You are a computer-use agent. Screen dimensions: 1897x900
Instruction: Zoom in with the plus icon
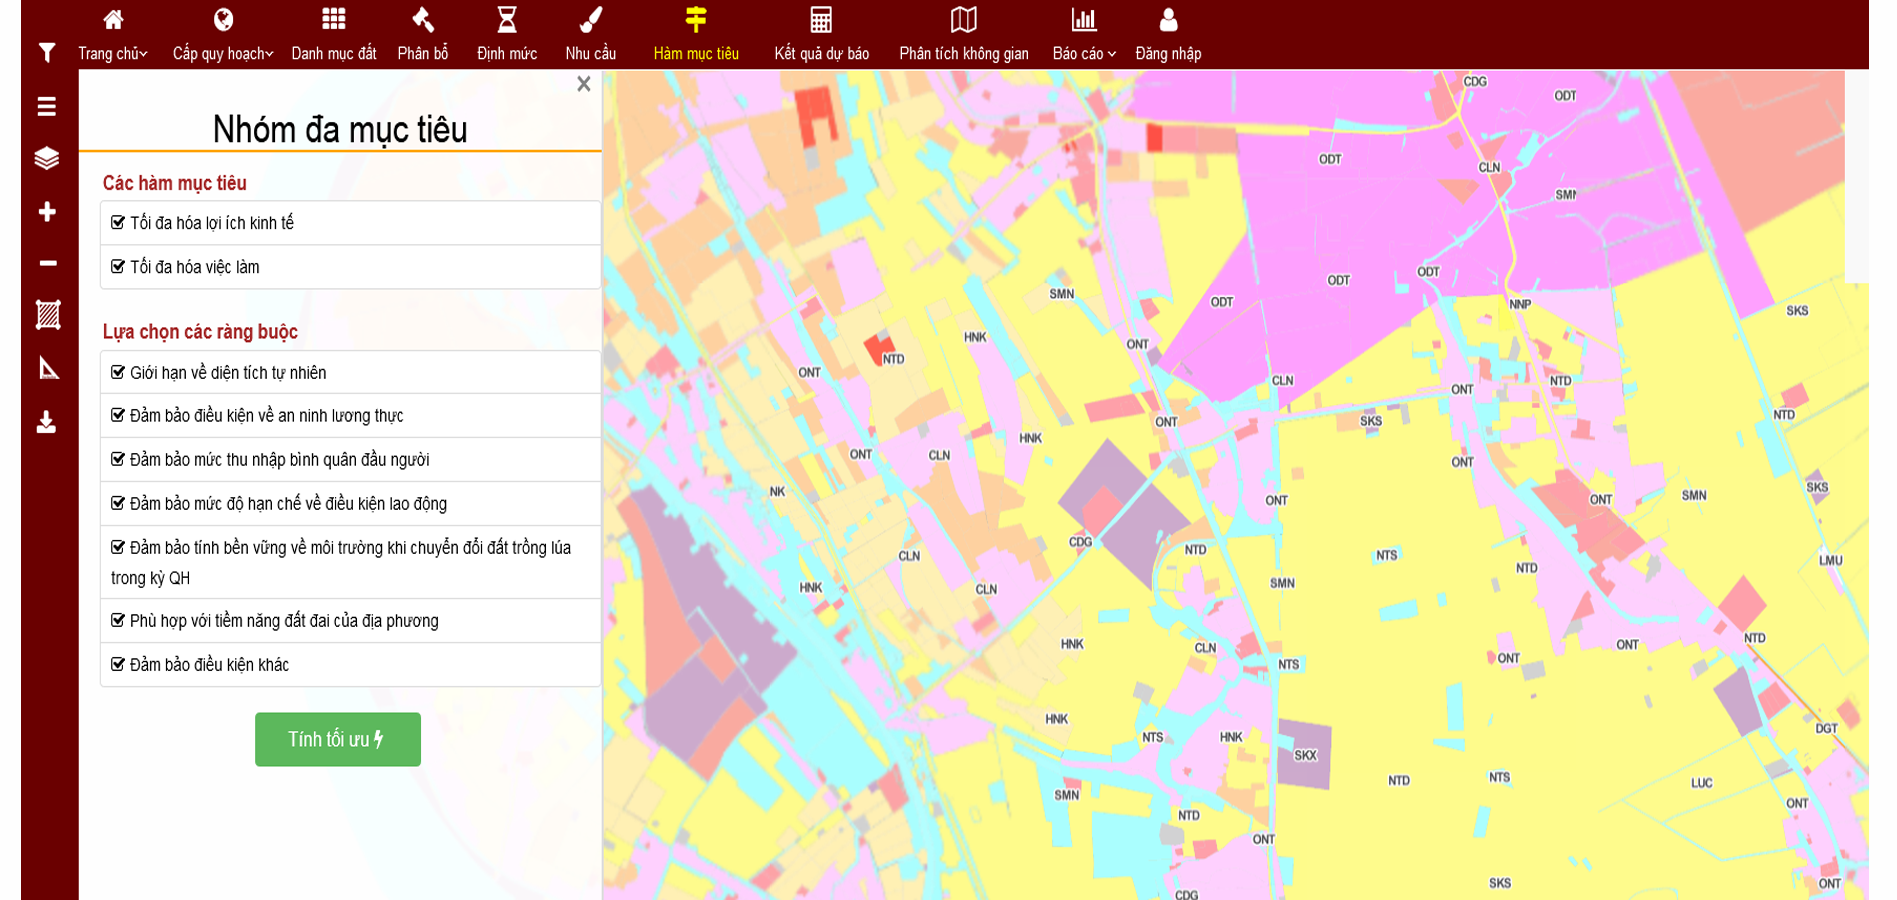[46, 212]
